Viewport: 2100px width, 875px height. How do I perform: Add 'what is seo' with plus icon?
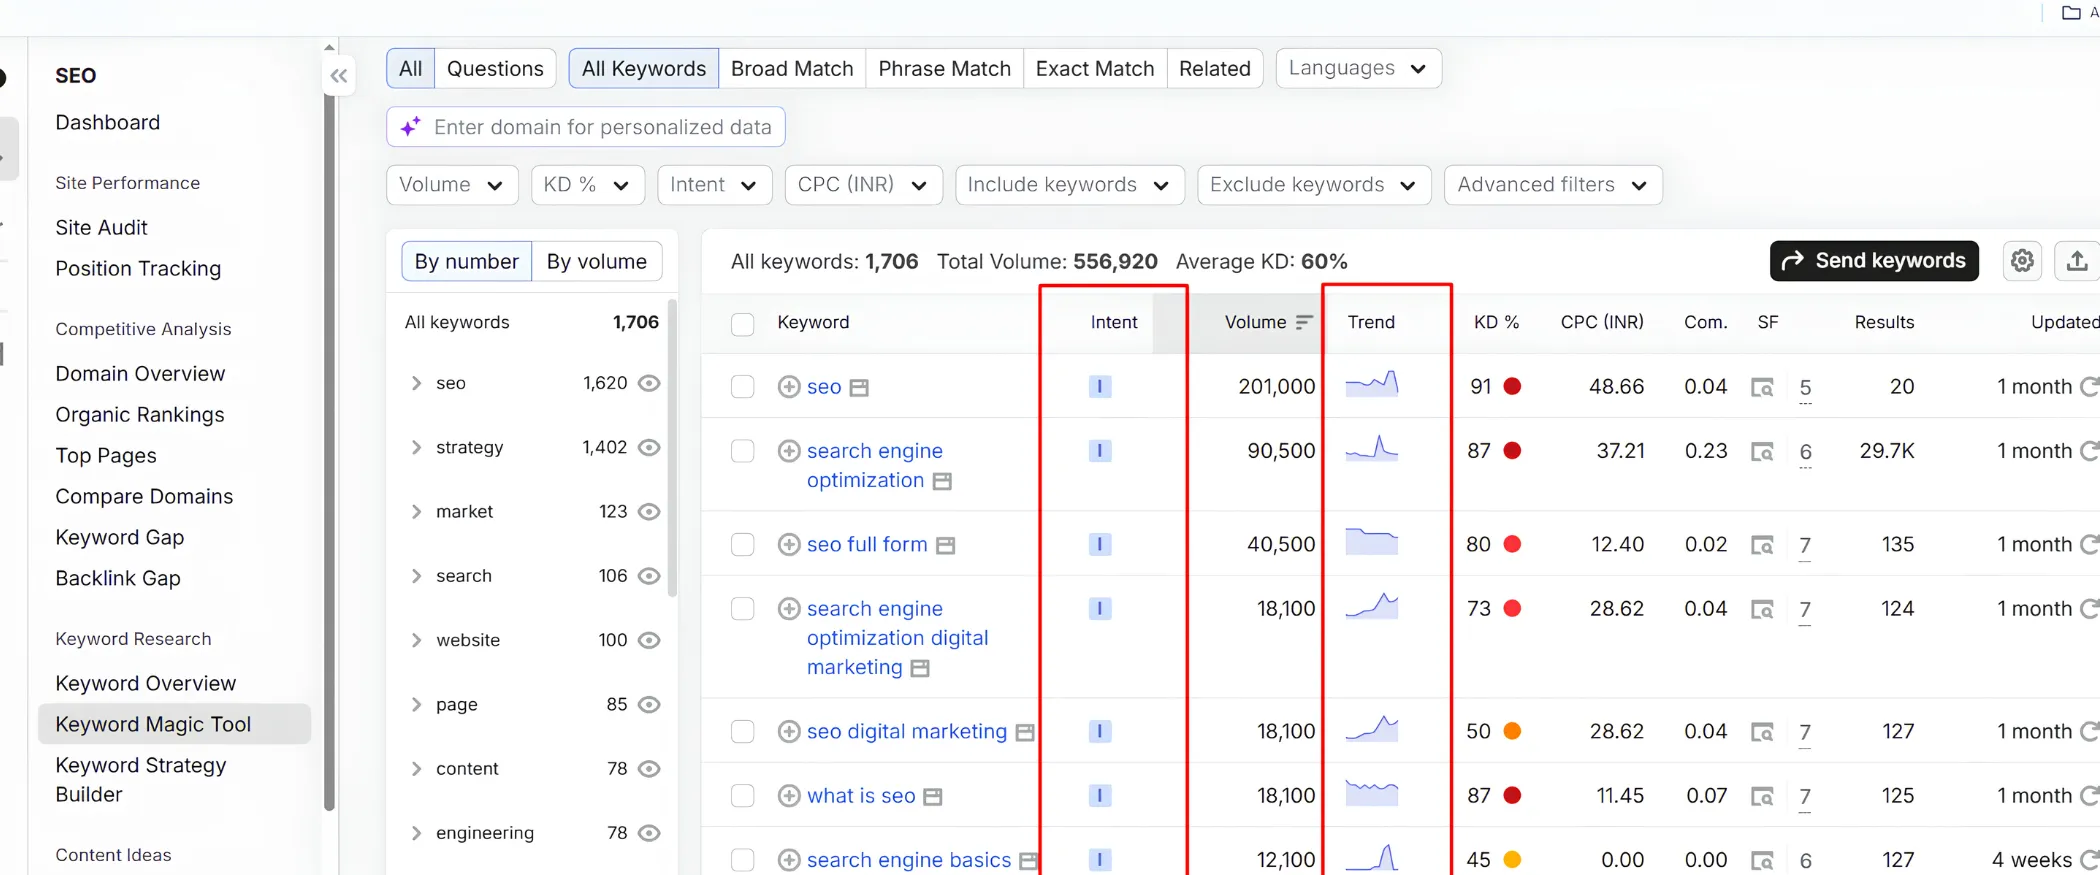coord(789,796)
